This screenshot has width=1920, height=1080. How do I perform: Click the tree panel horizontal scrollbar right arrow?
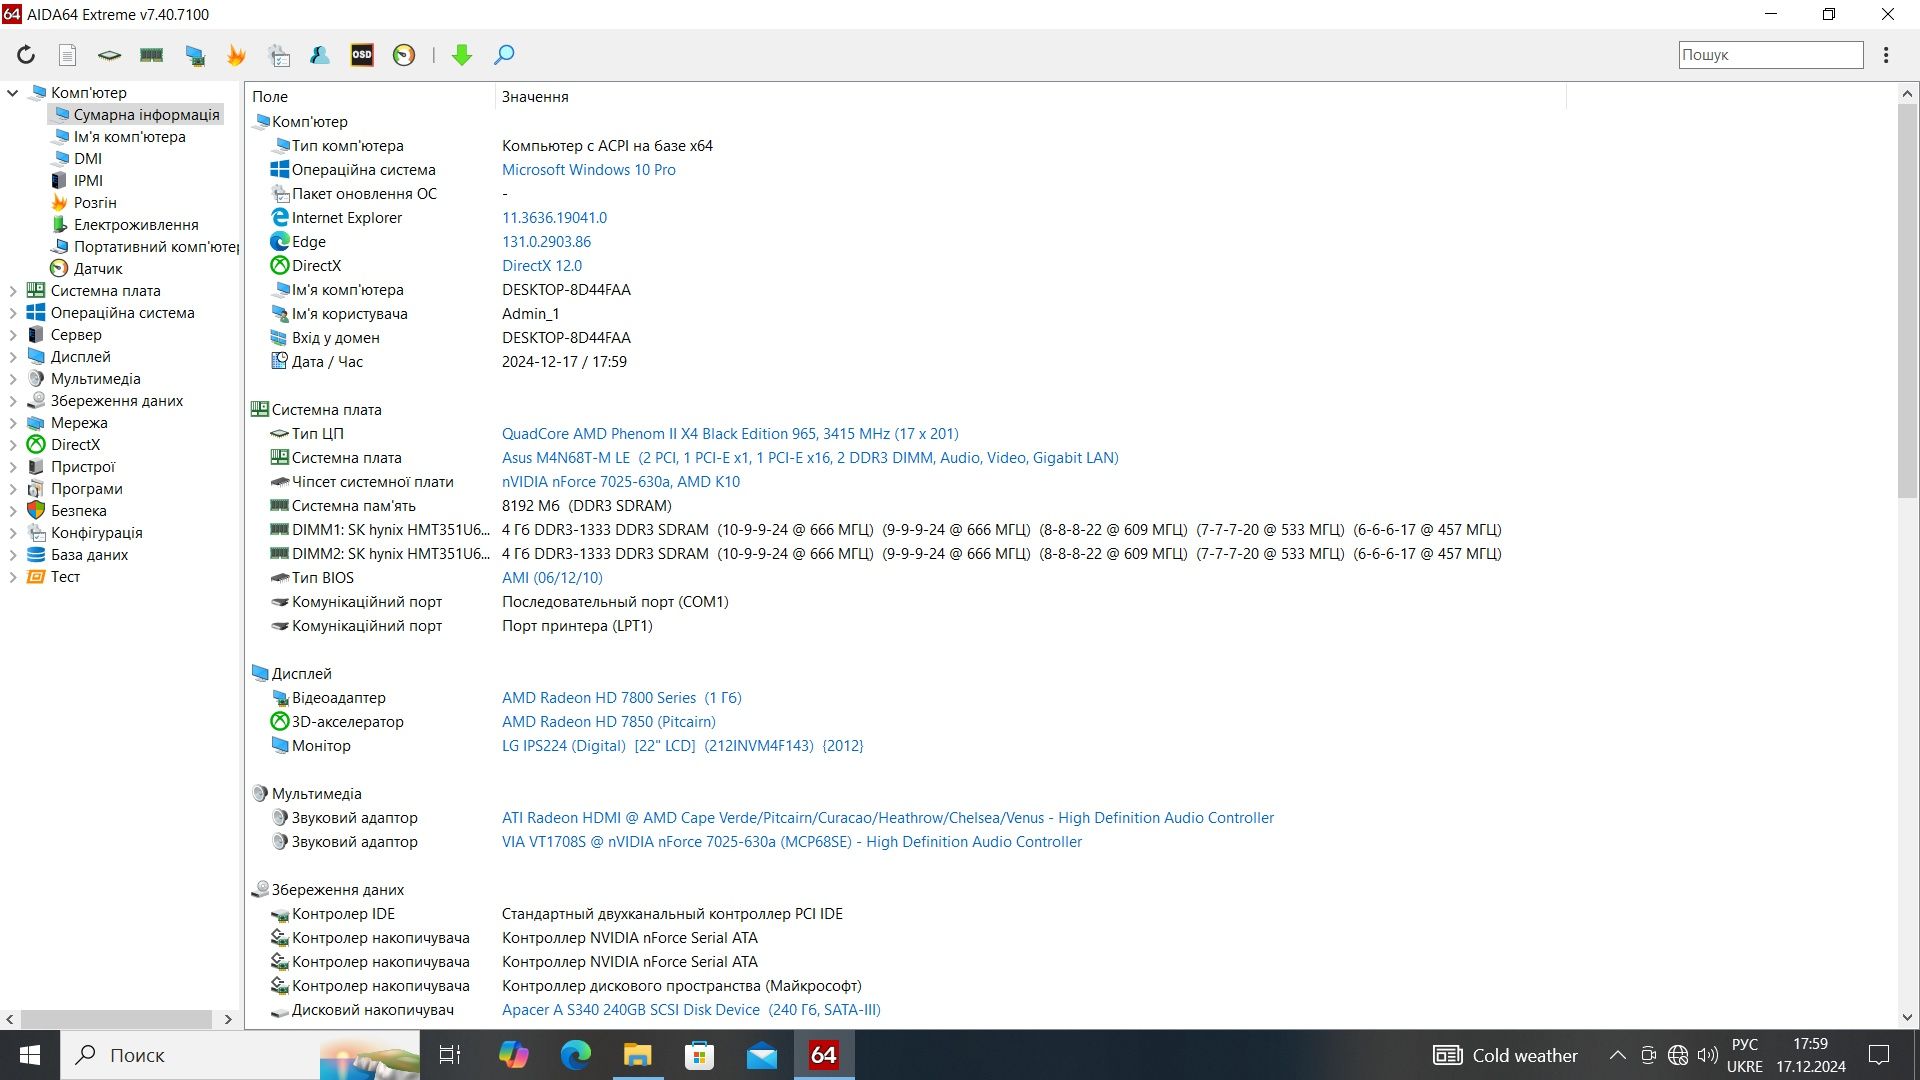[228, 1019]
